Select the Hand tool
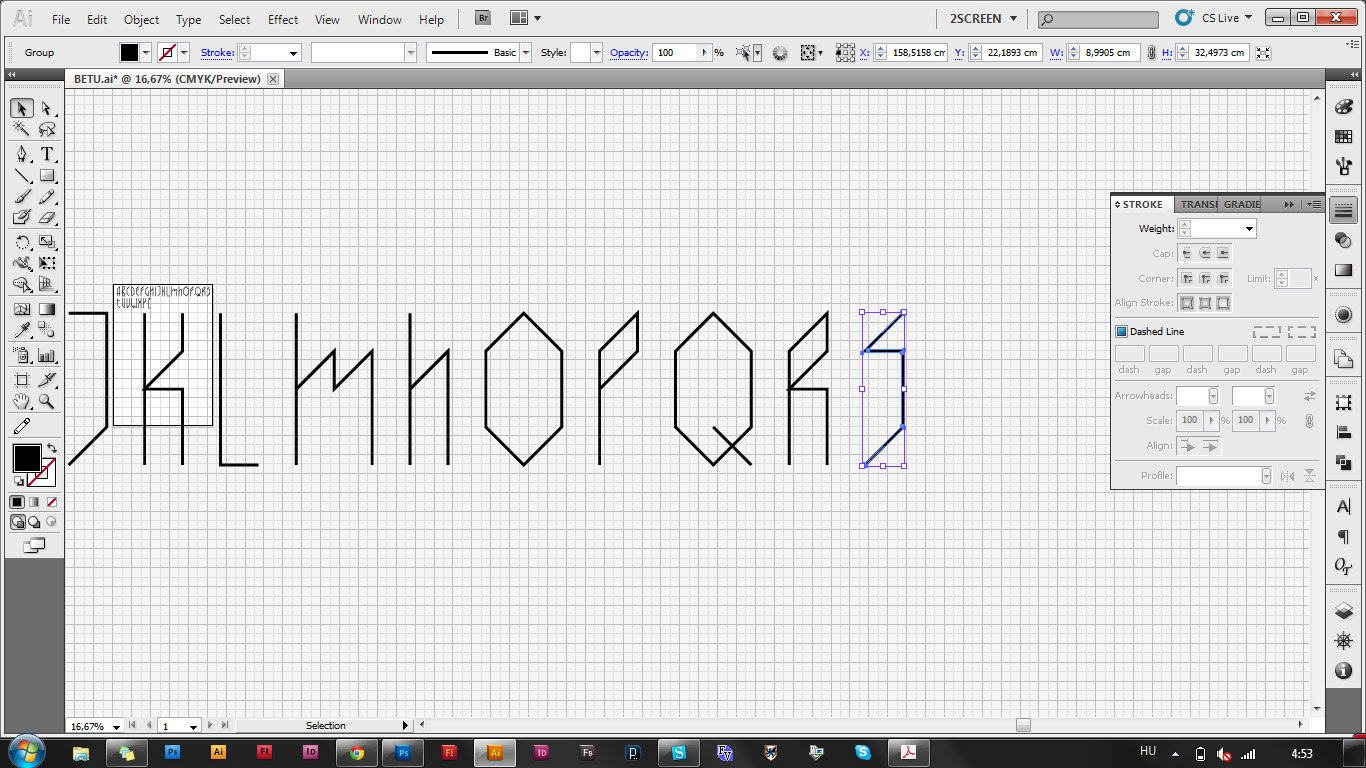 coord(23,402)
